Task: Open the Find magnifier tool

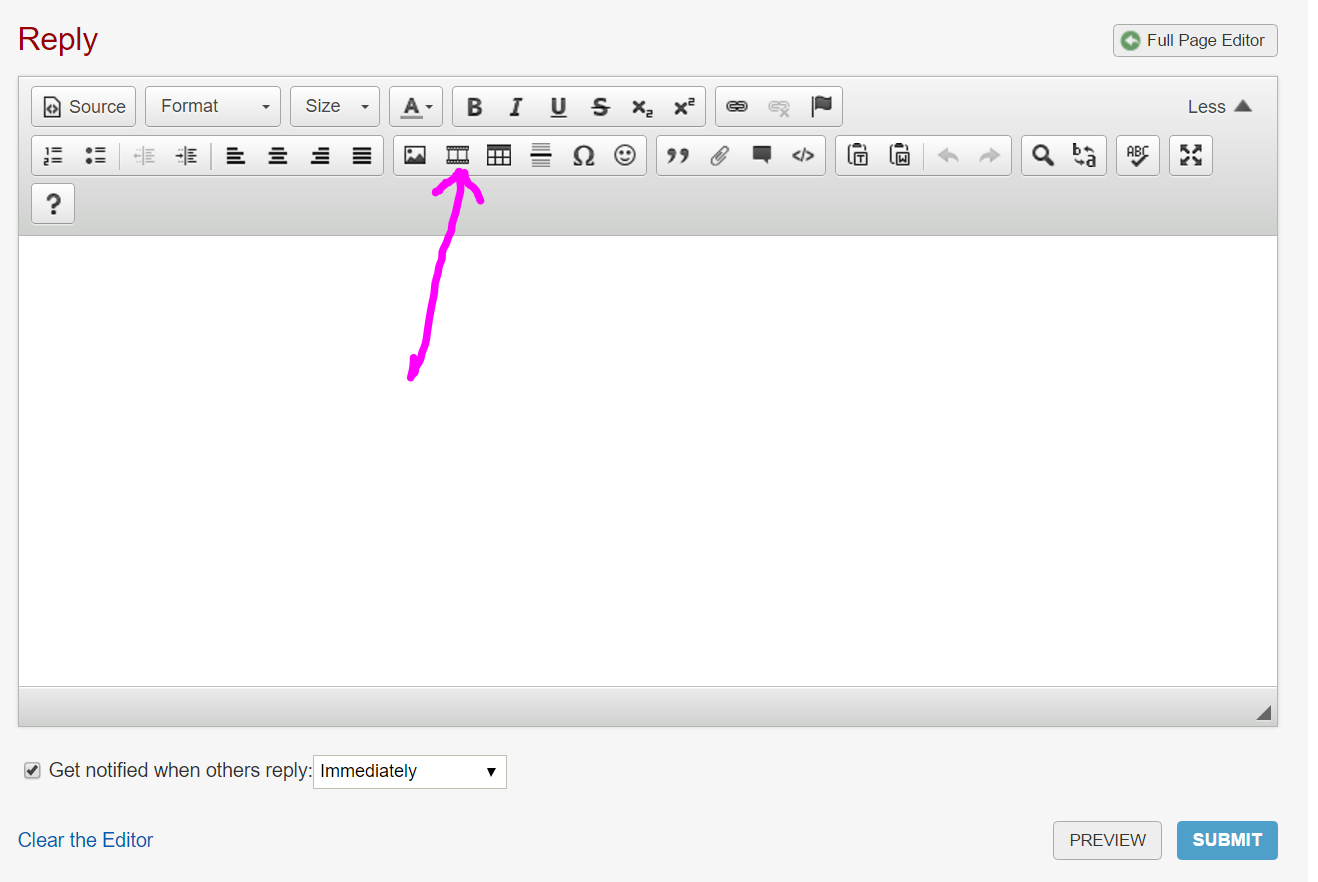Action: point(1043,155)
